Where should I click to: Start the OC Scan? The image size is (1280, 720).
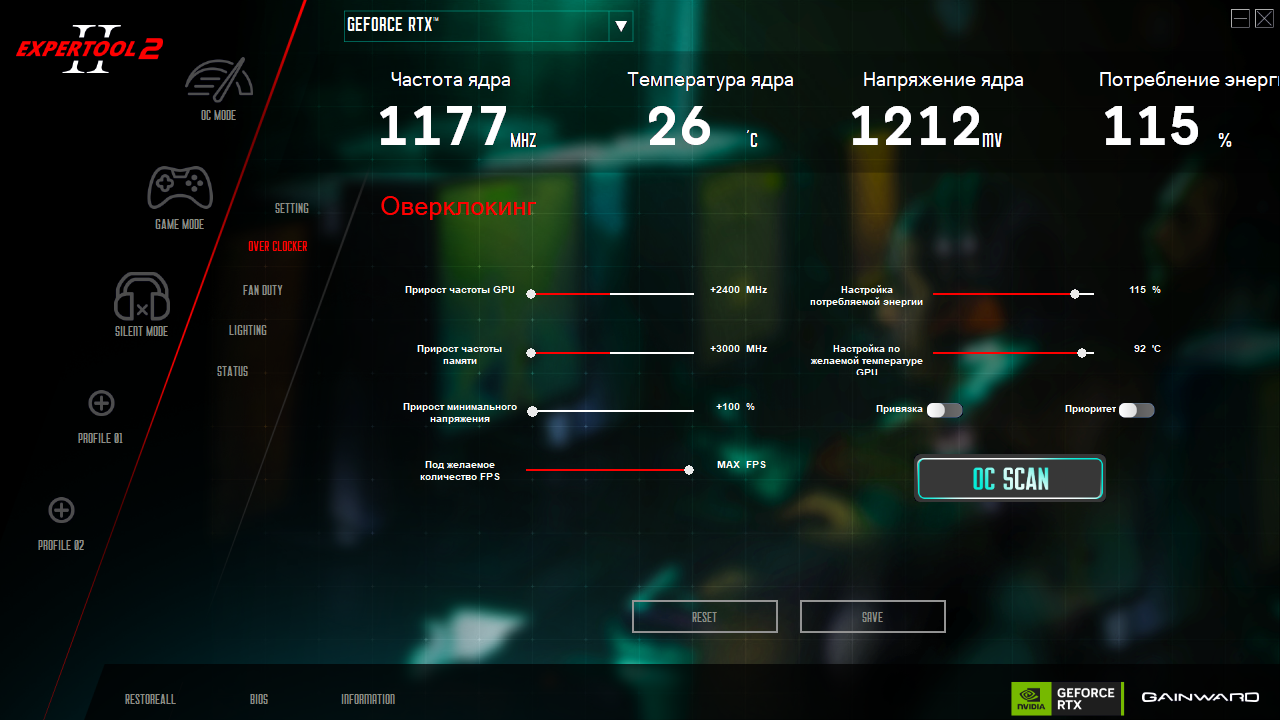tap(1010, 479)
